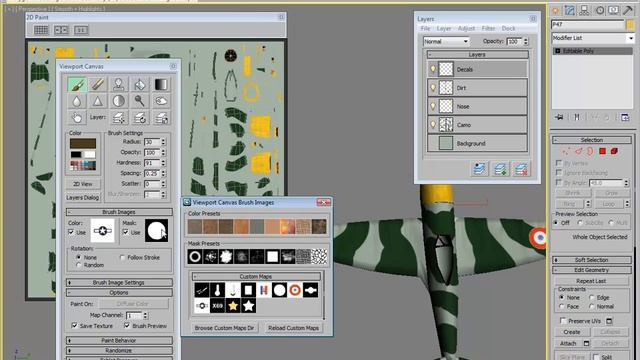Click the Repeat Last button
Image resolution: width=640 pixels, height=360 pixels.
[591, 281]
